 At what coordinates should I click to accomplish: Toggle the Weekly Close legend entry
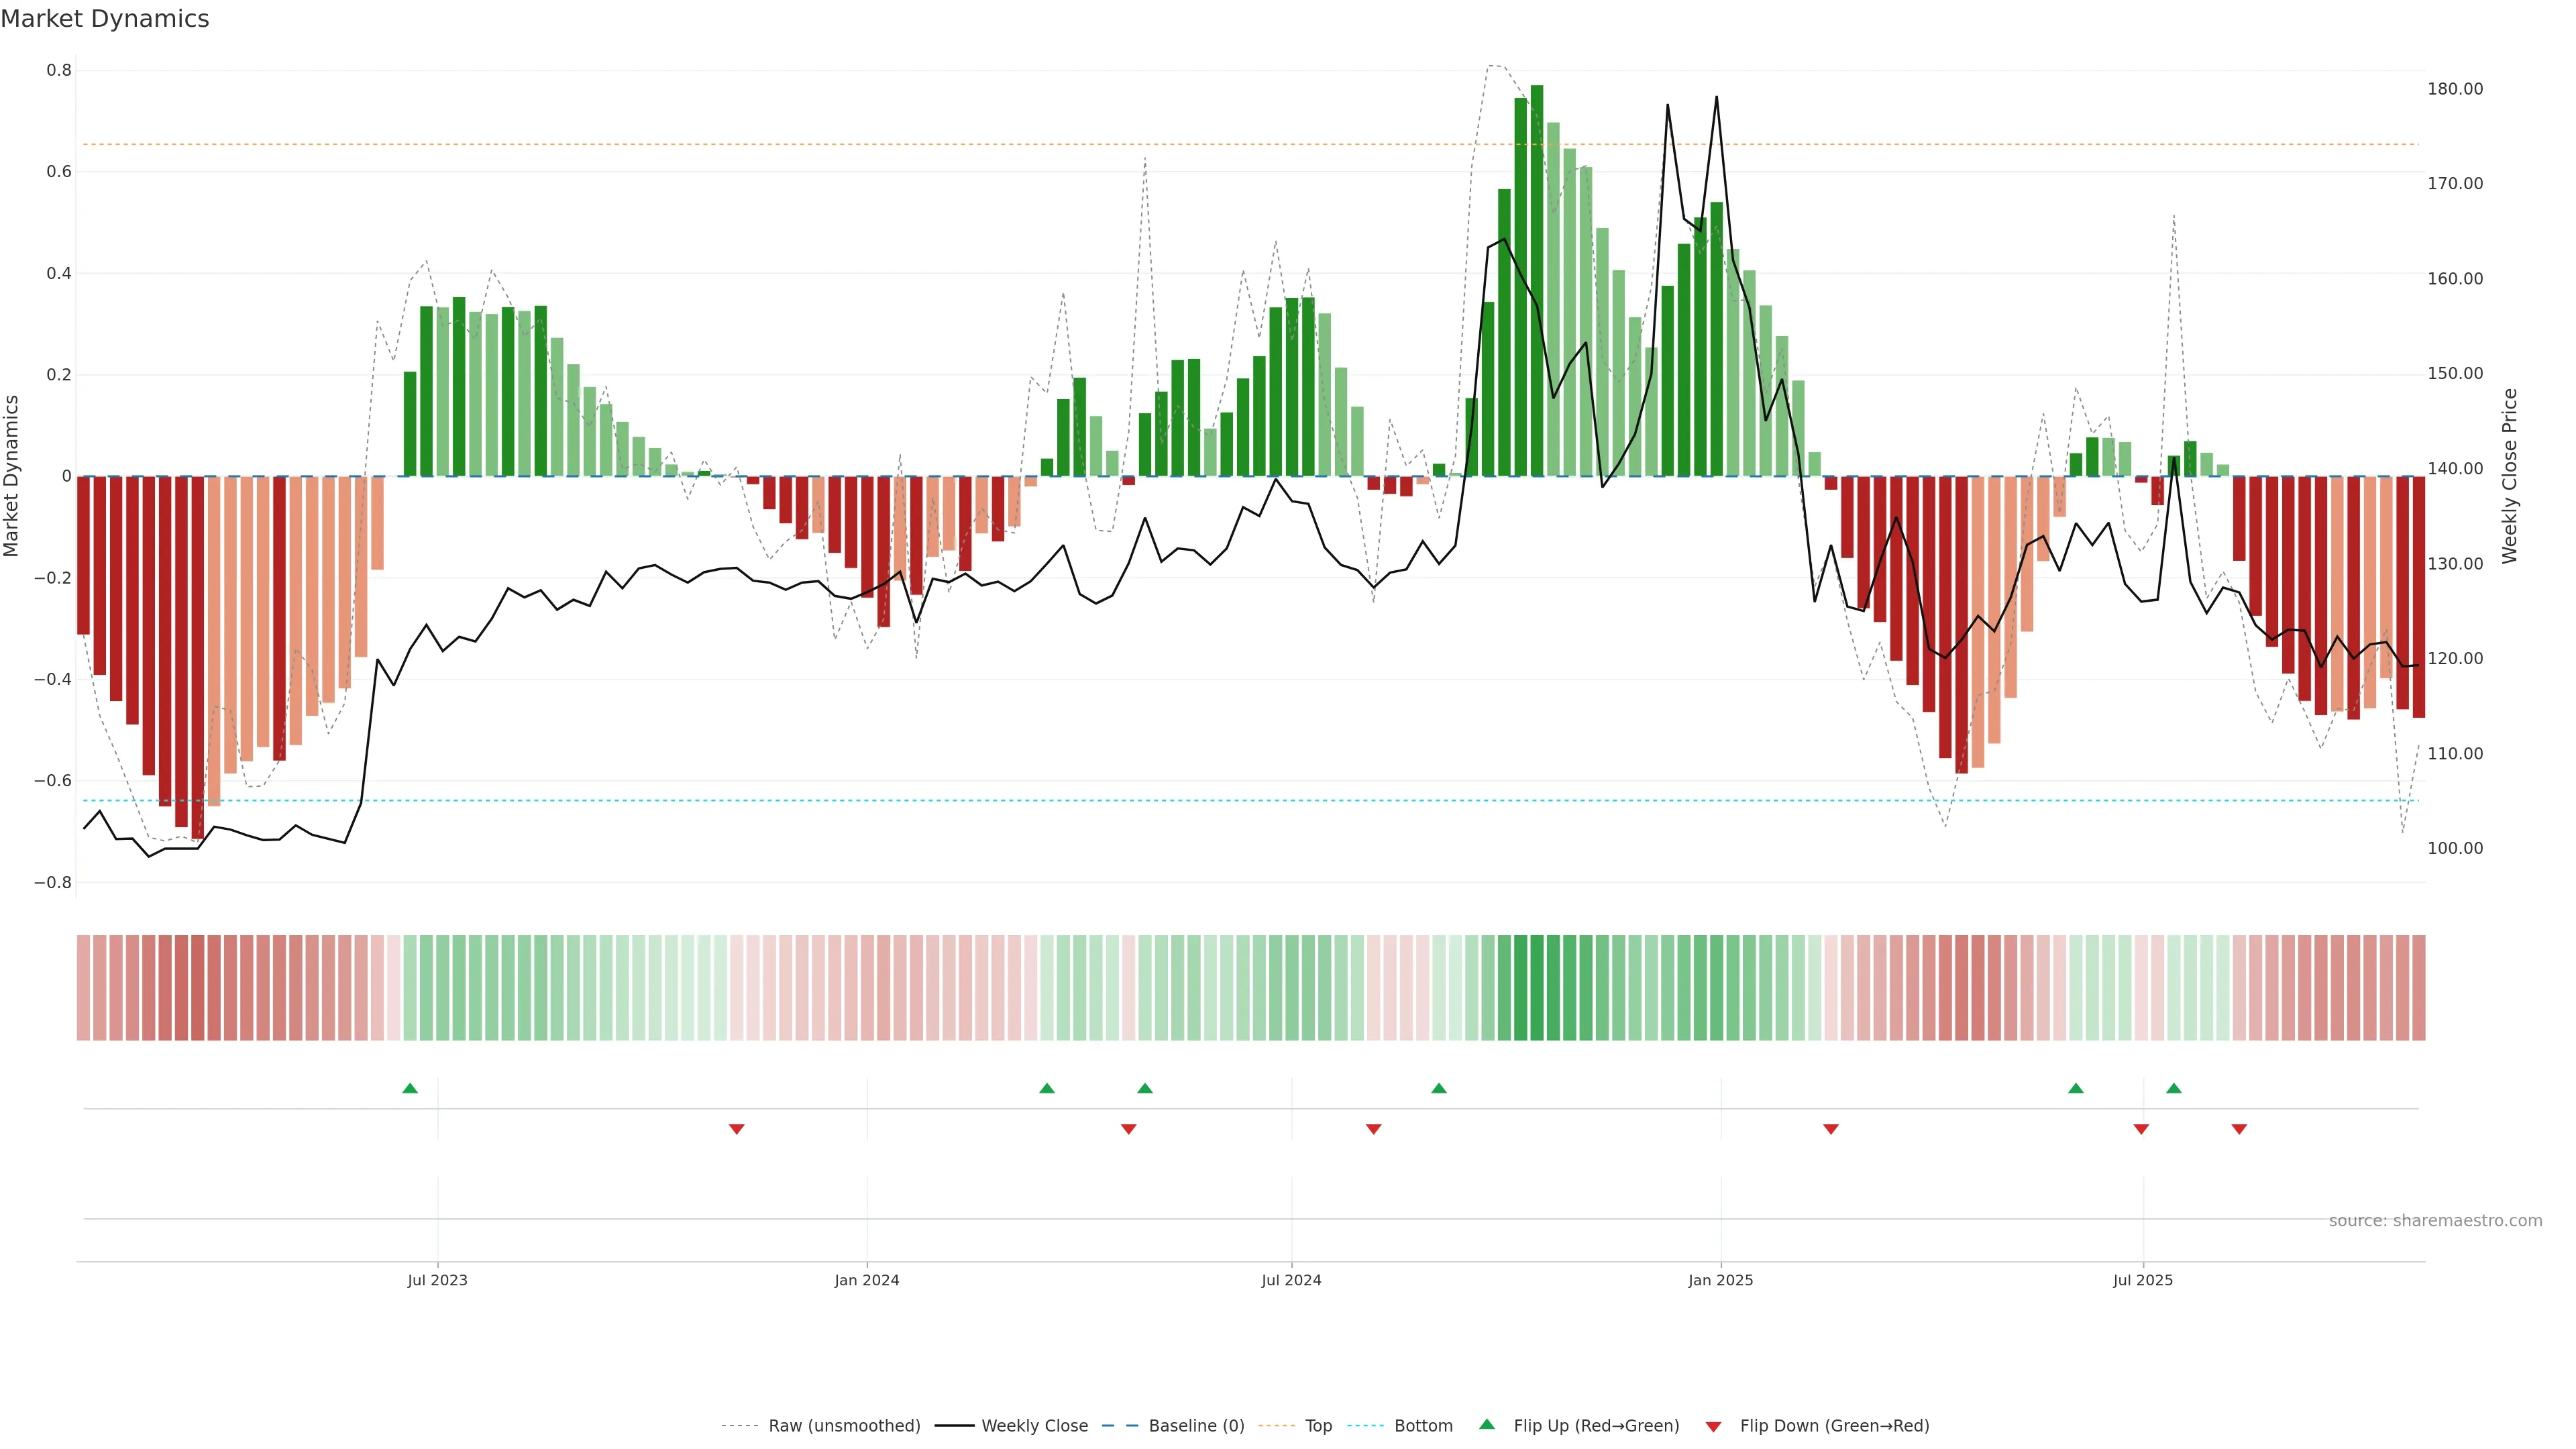pos(1034,1426)
